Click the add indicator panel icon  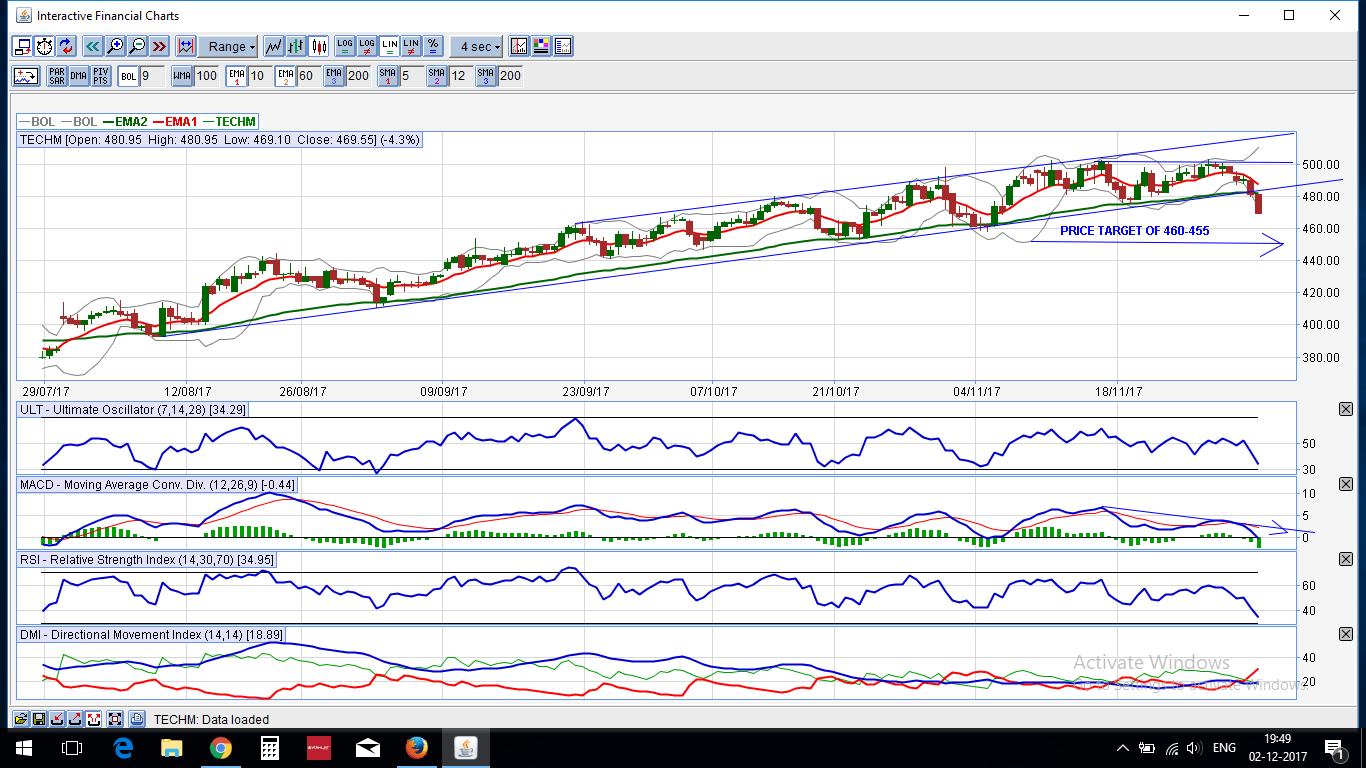coord(26,75)
